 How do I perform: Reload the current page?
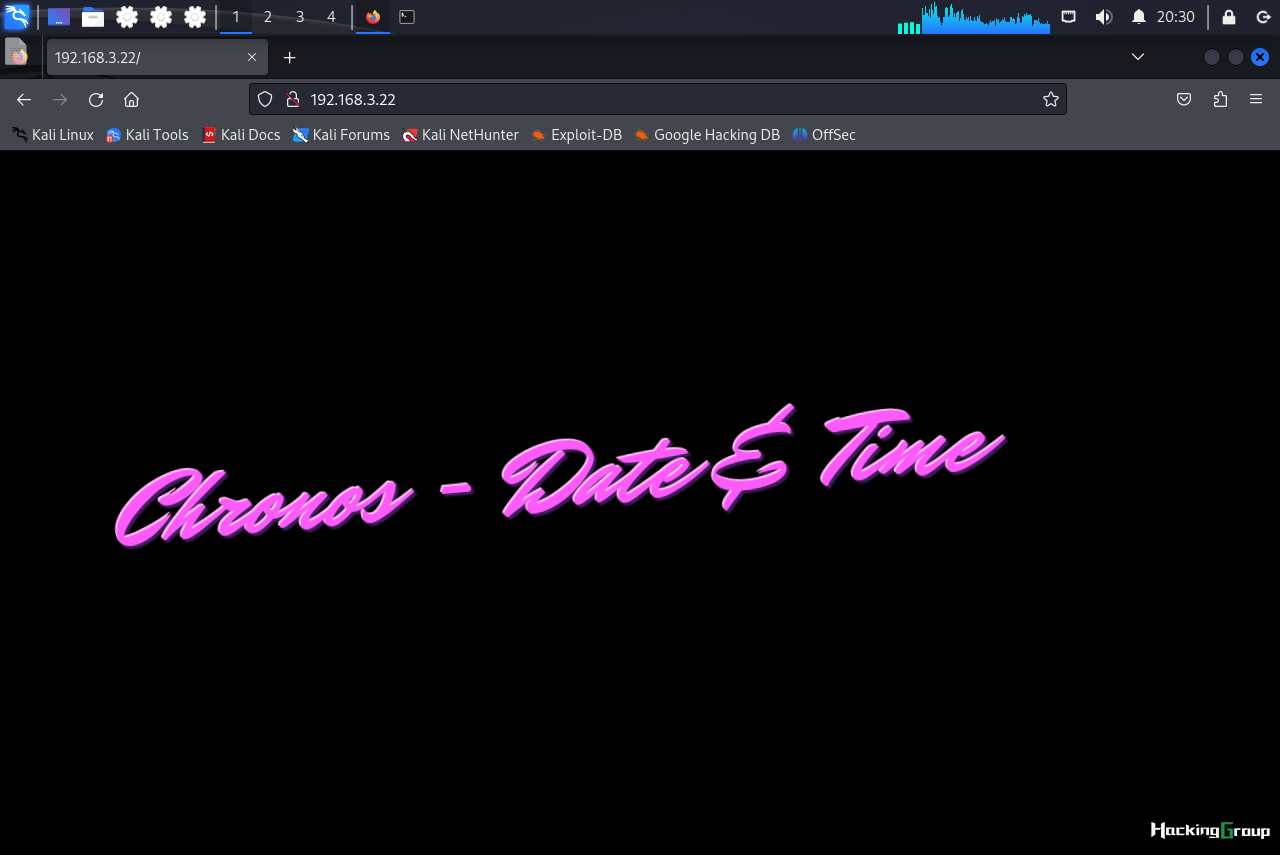(96, 99)
